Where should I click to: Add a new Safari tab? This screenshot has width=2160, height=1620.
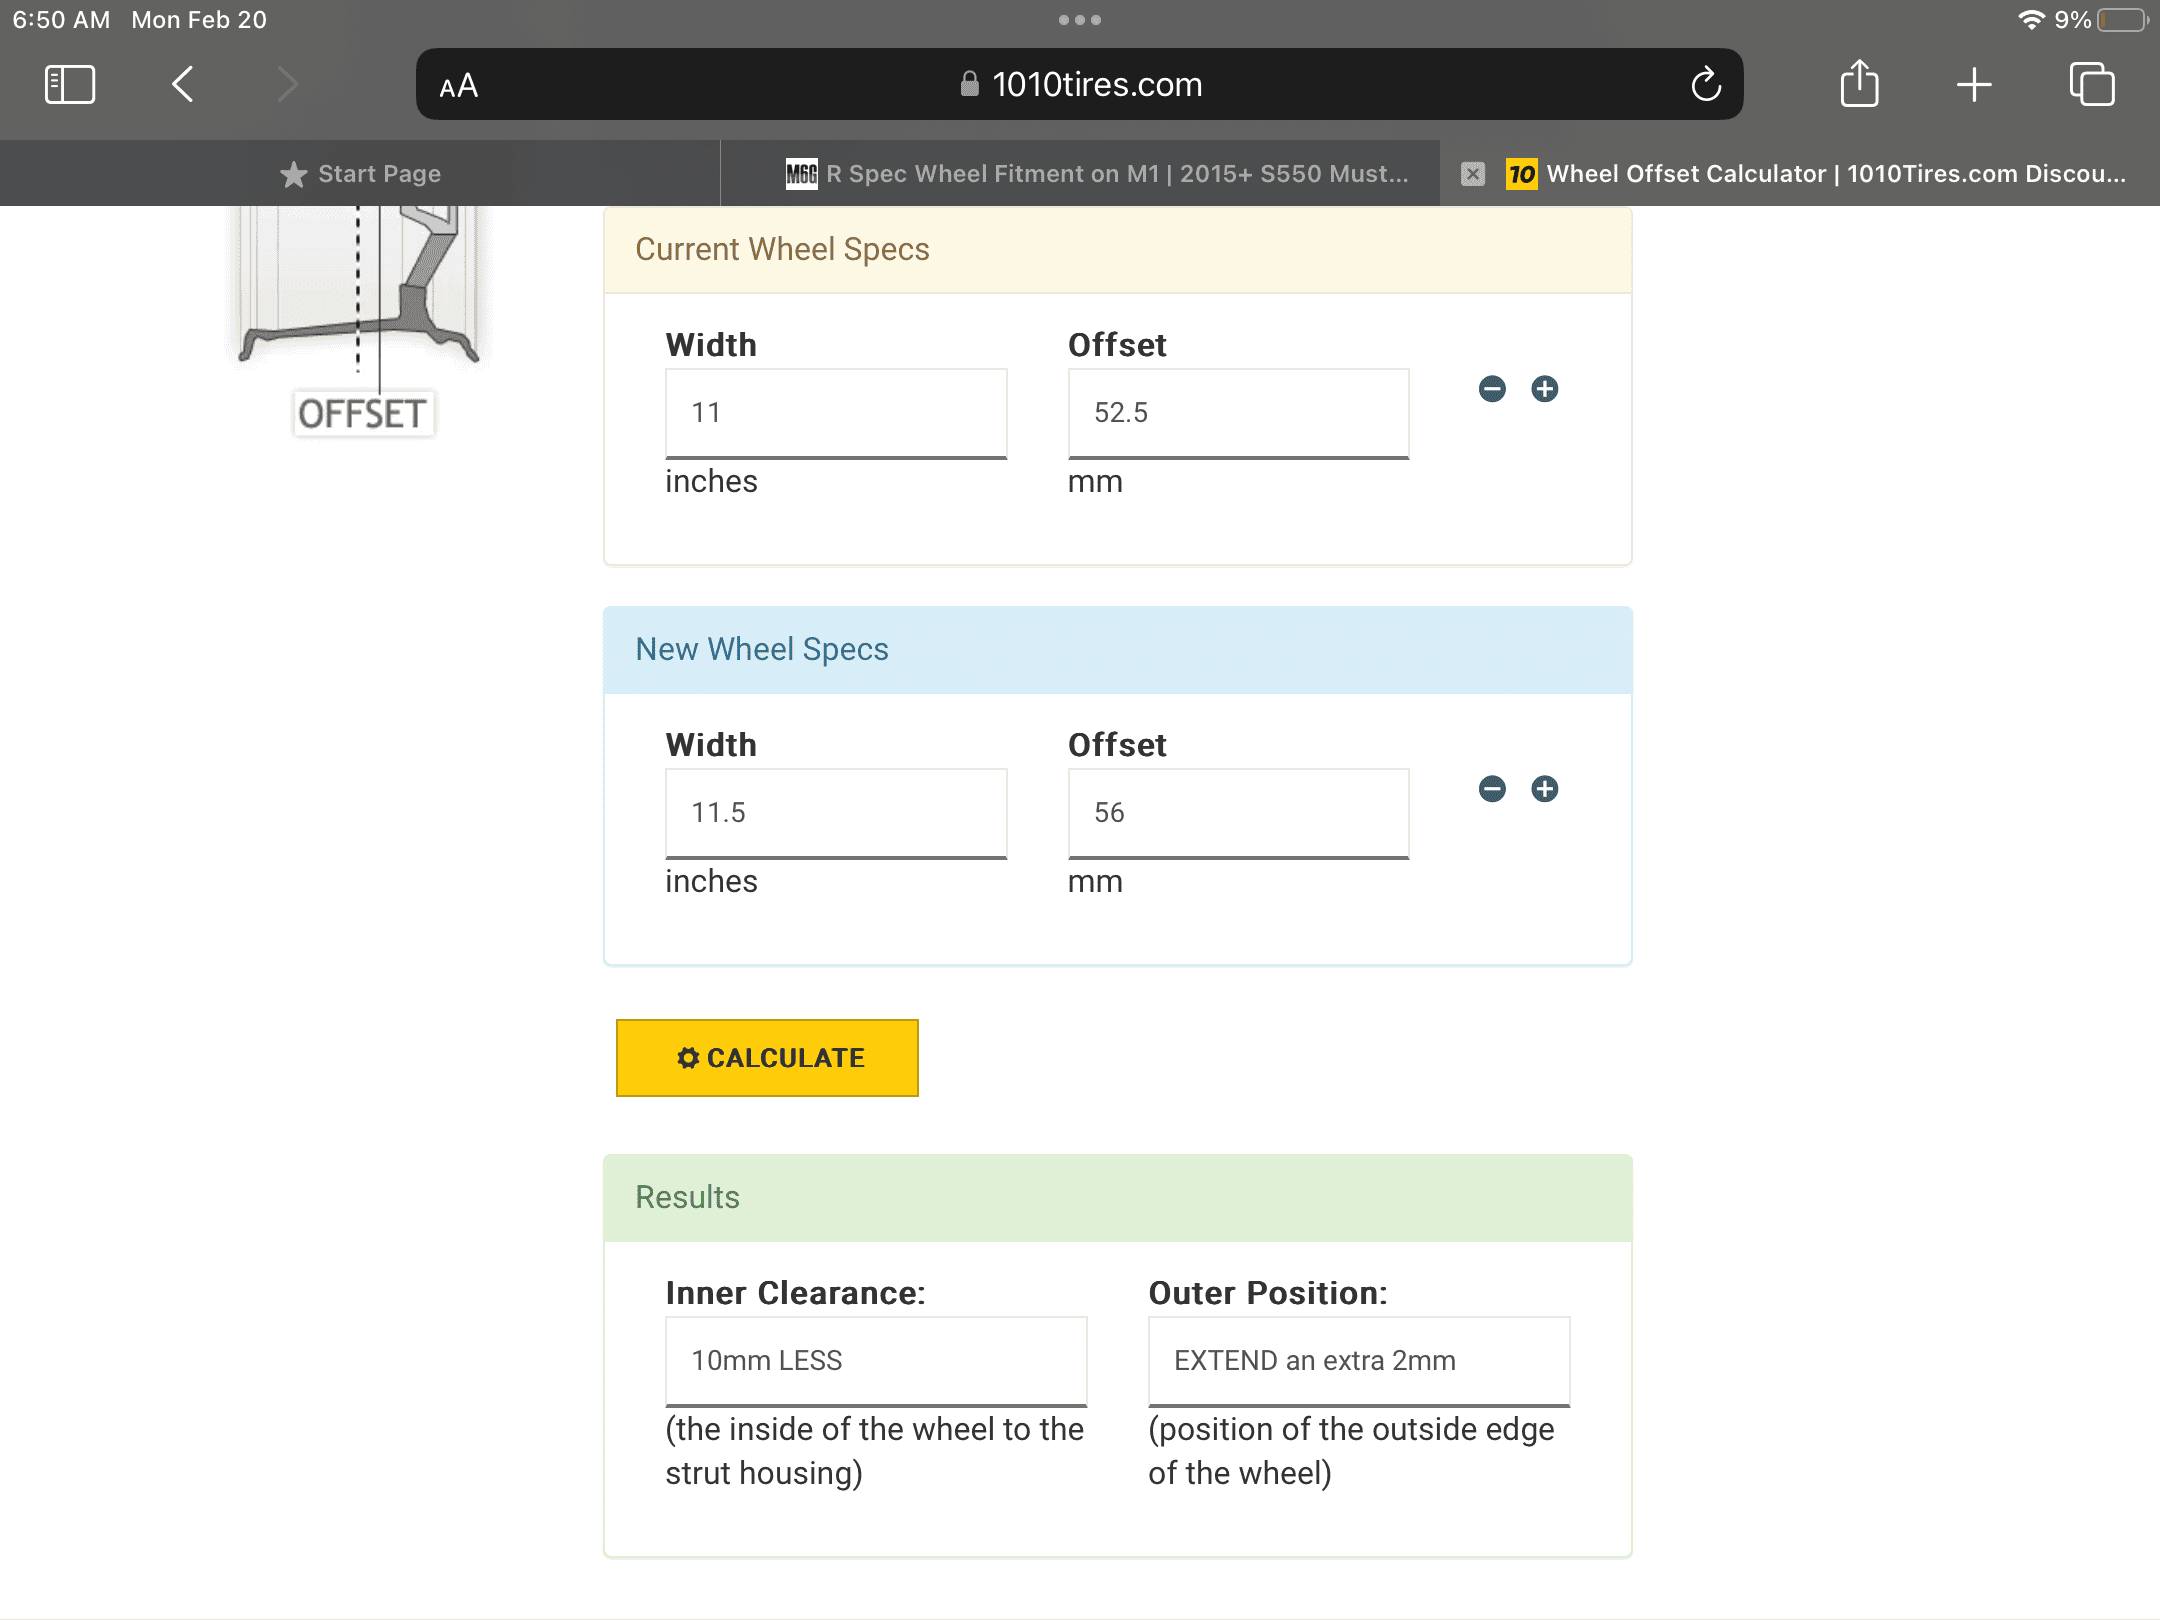tap(1974, 85)
